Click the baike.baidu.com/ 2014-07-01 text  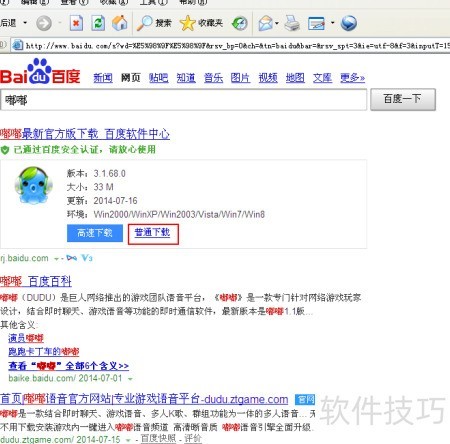pyautogui.click(x=65, y=379)
